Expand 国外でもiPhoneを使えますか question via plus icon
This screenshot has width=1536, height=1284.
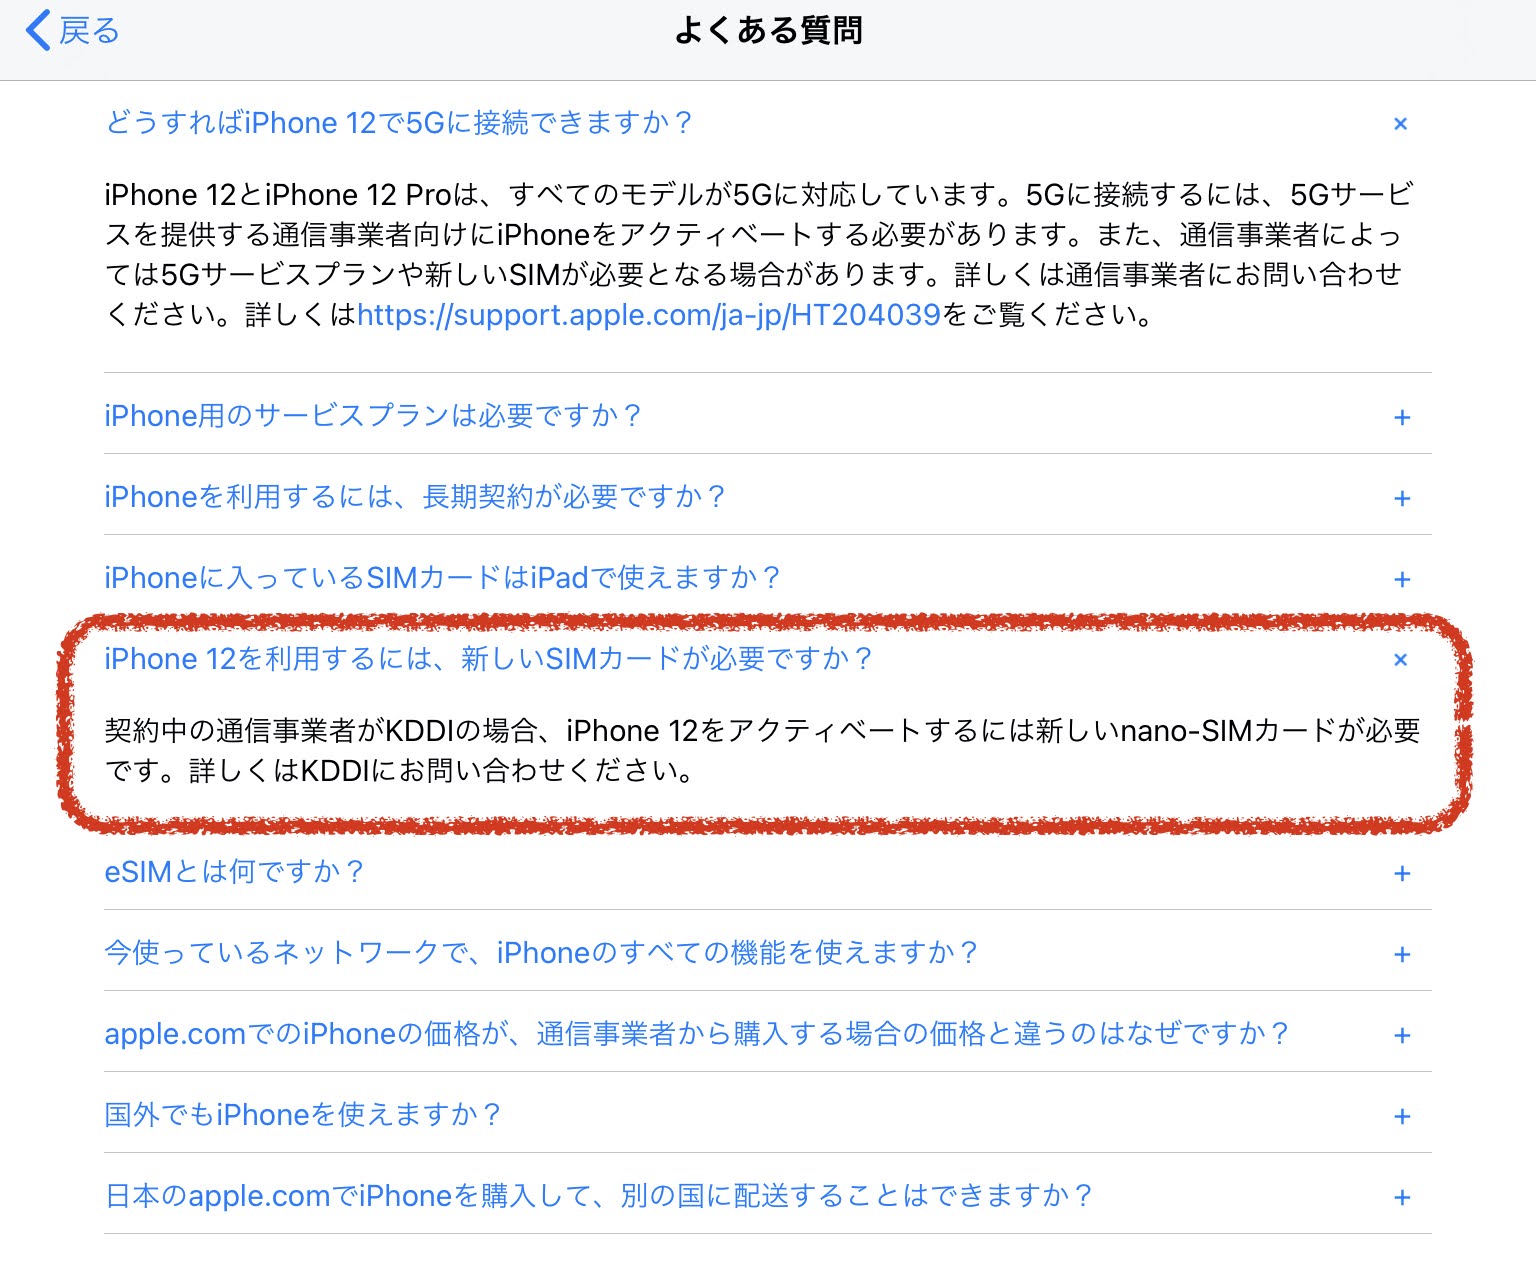pos(1402,1116)
